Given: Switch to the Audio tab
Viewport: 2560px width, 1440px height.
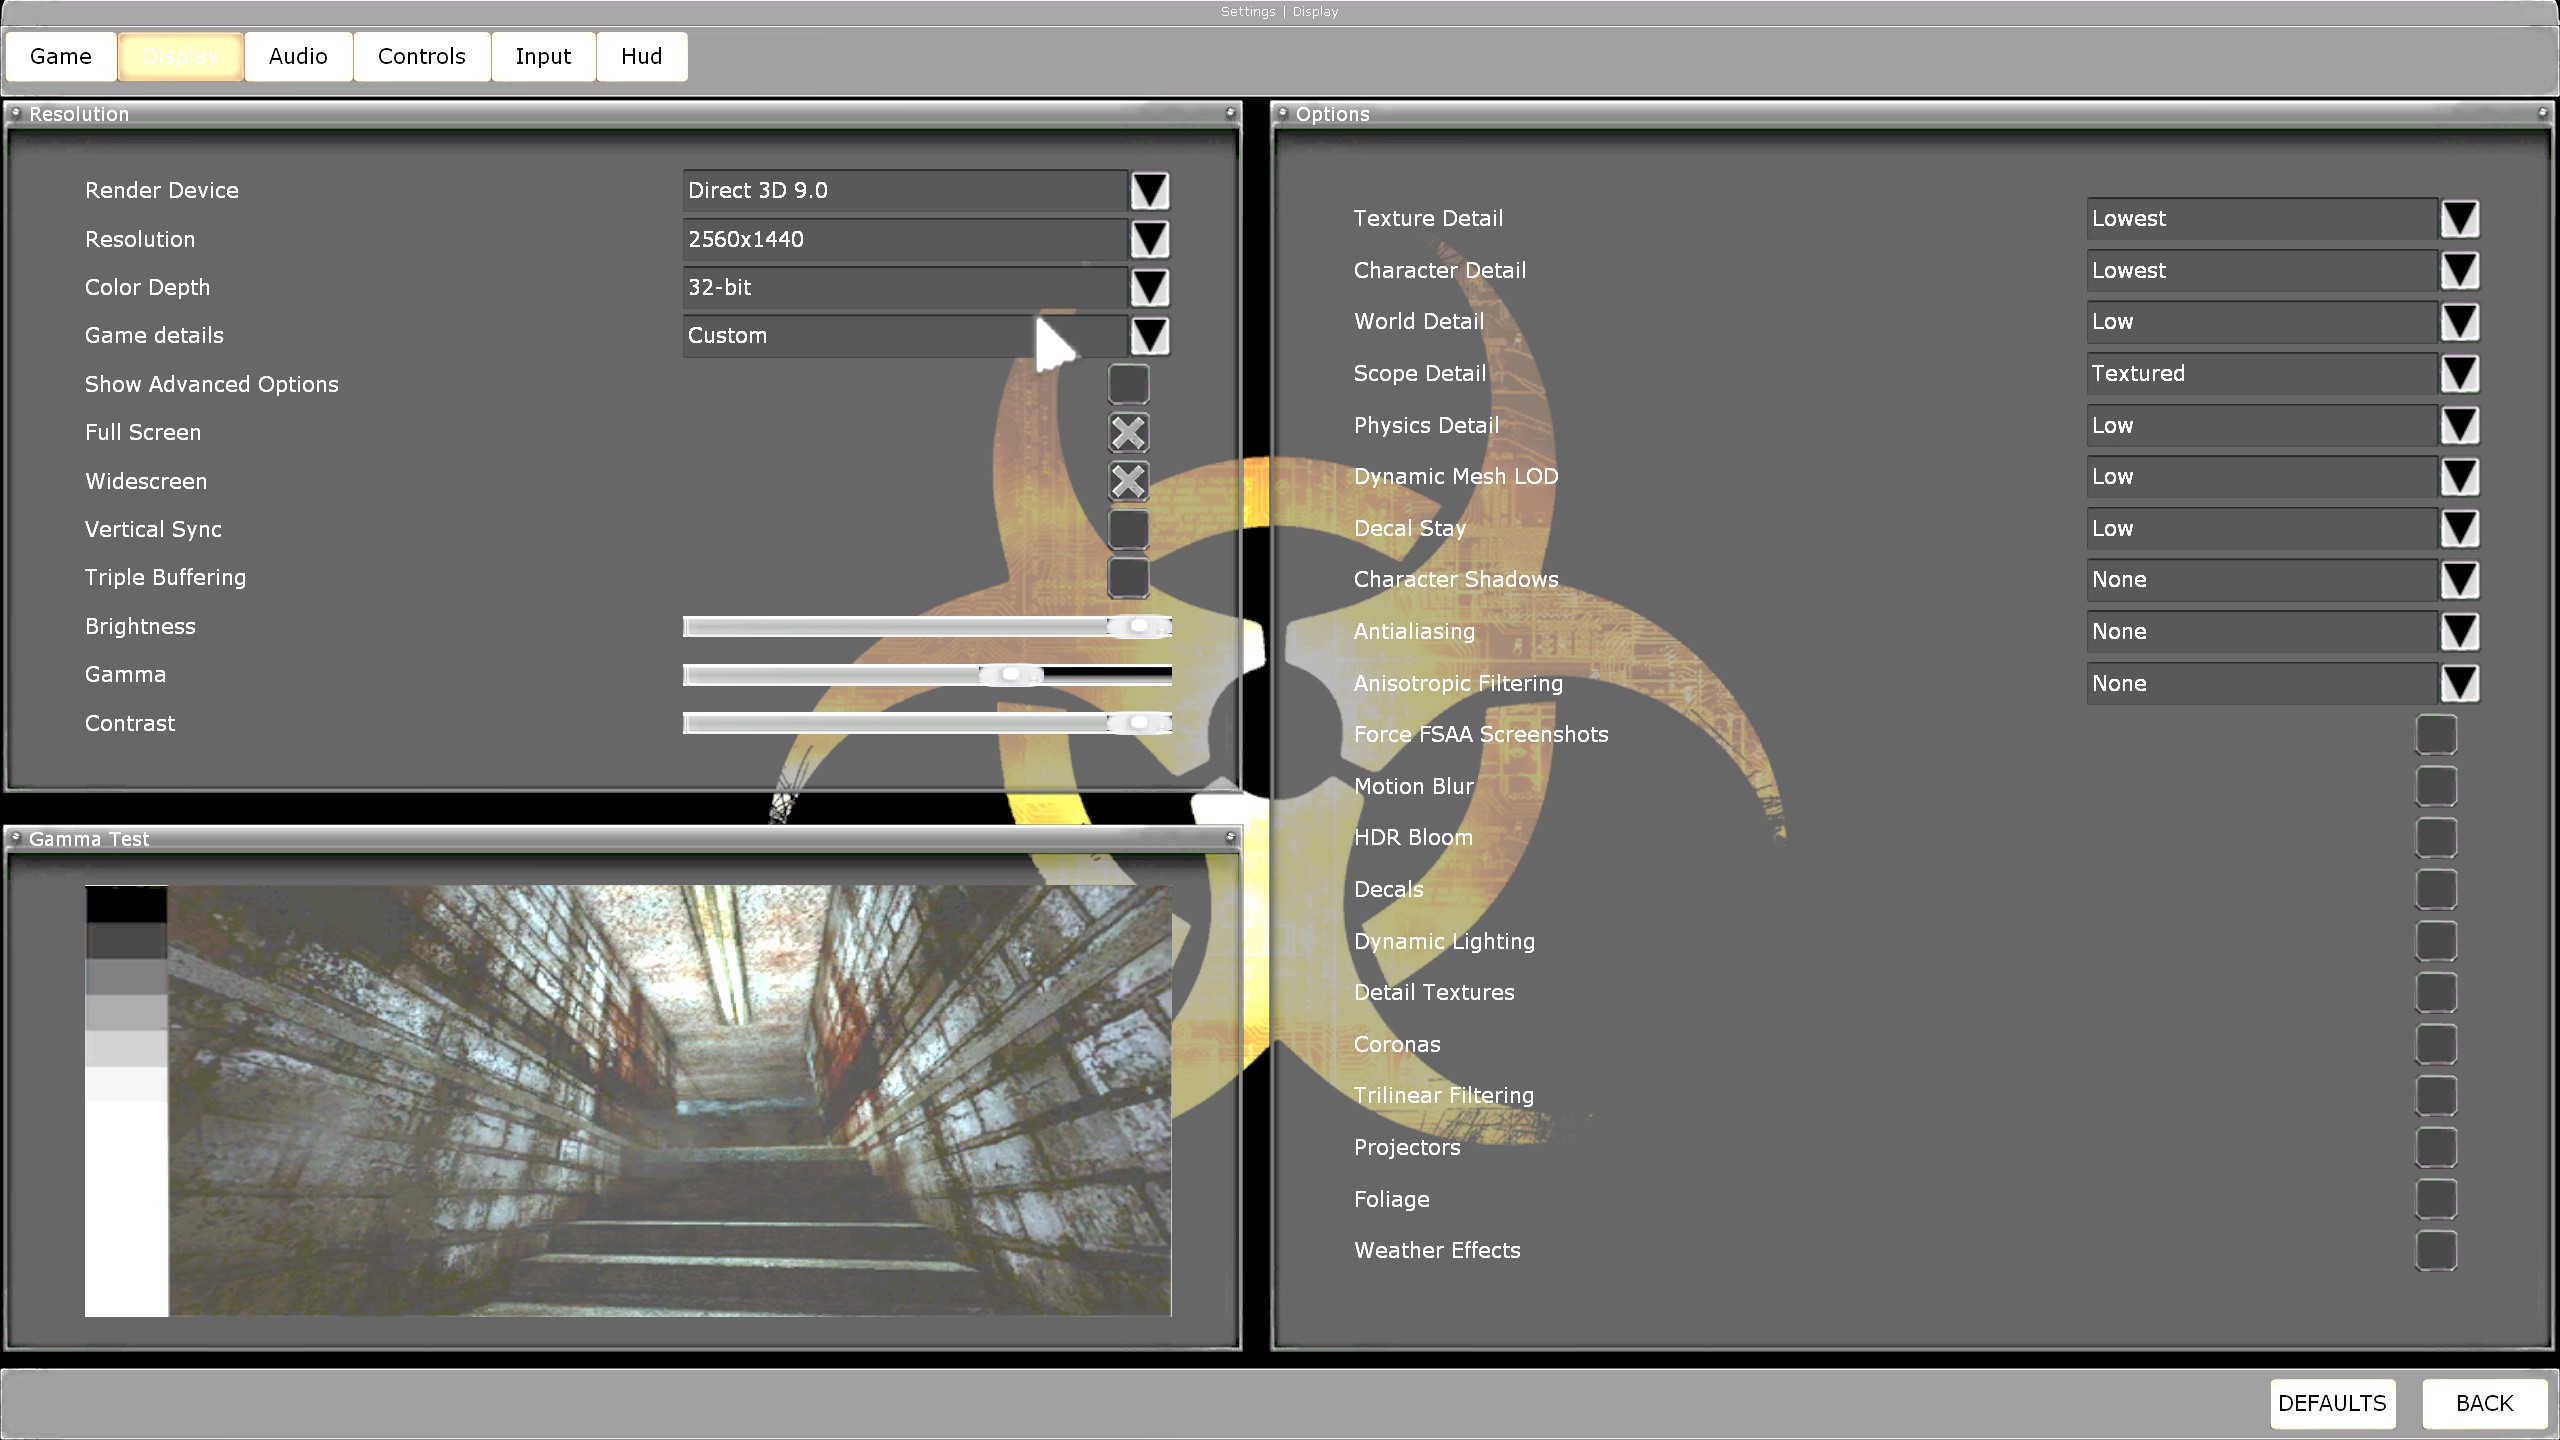Looking at the screenshot, I should 298,56.
